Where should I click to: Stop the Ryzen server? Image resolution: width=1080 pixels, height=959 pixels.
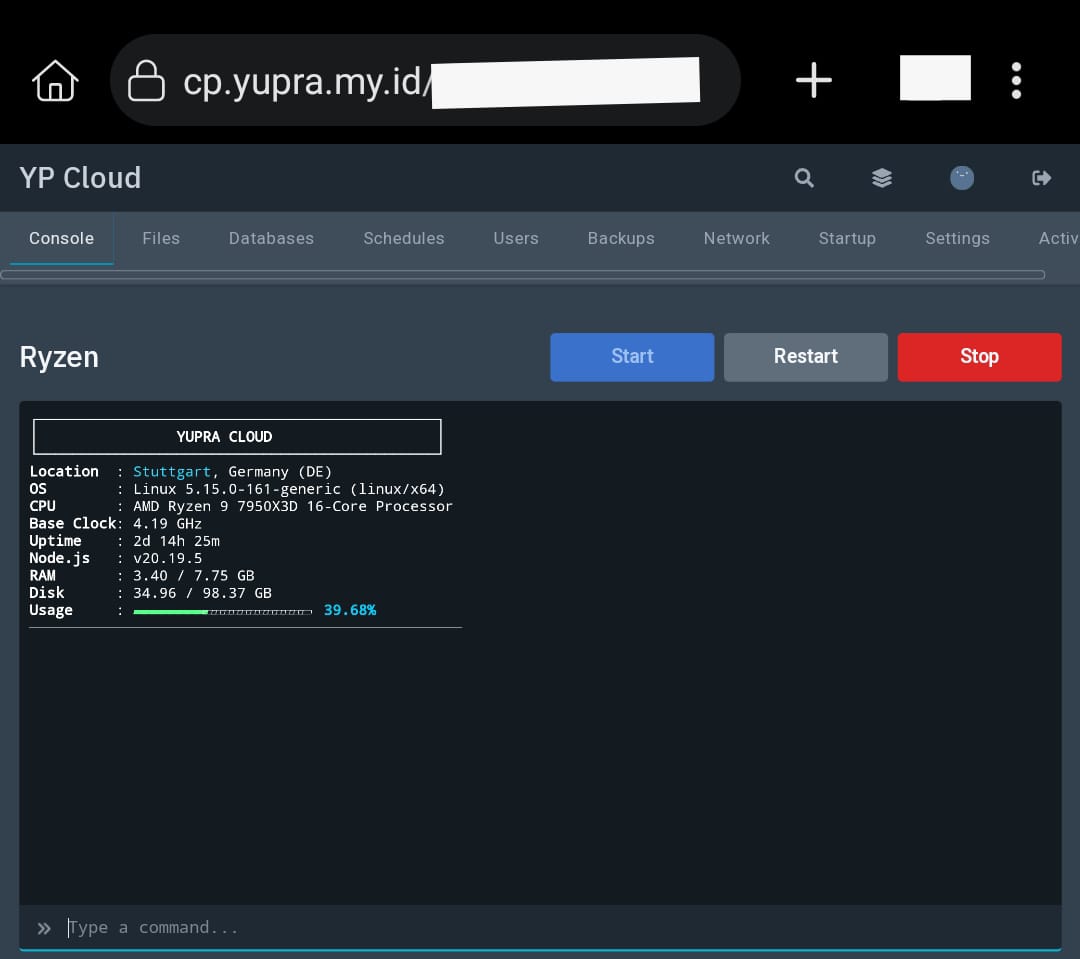[x=979, y=356]
